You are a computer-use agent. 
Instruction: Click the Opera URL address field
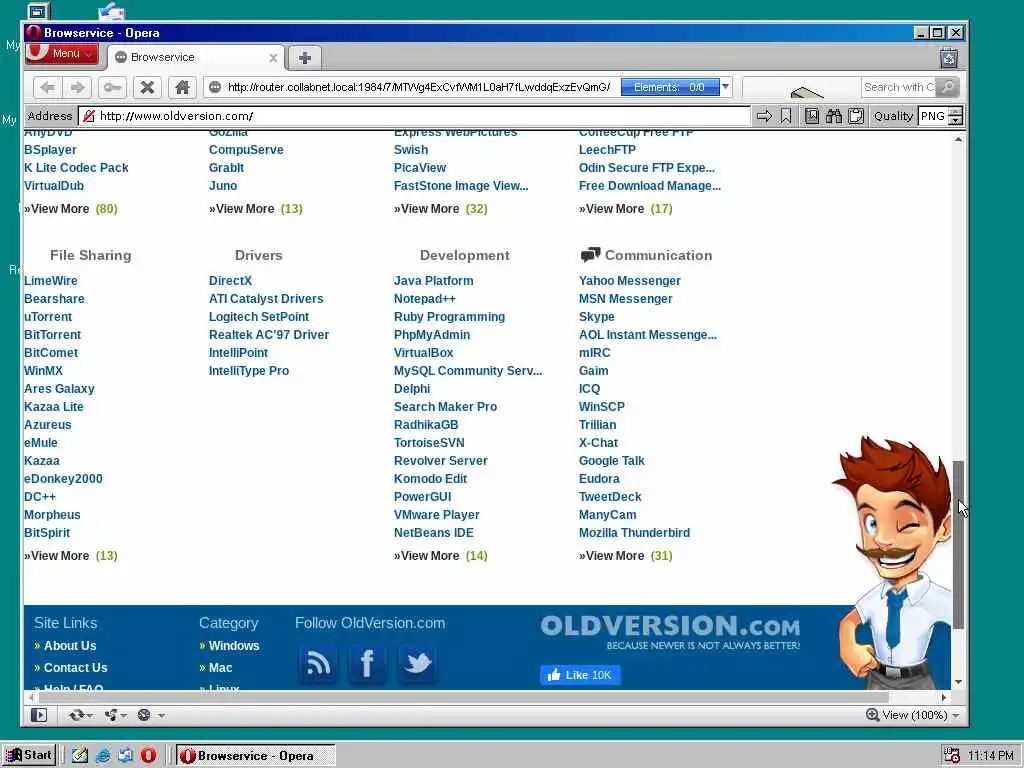point(418,87)
